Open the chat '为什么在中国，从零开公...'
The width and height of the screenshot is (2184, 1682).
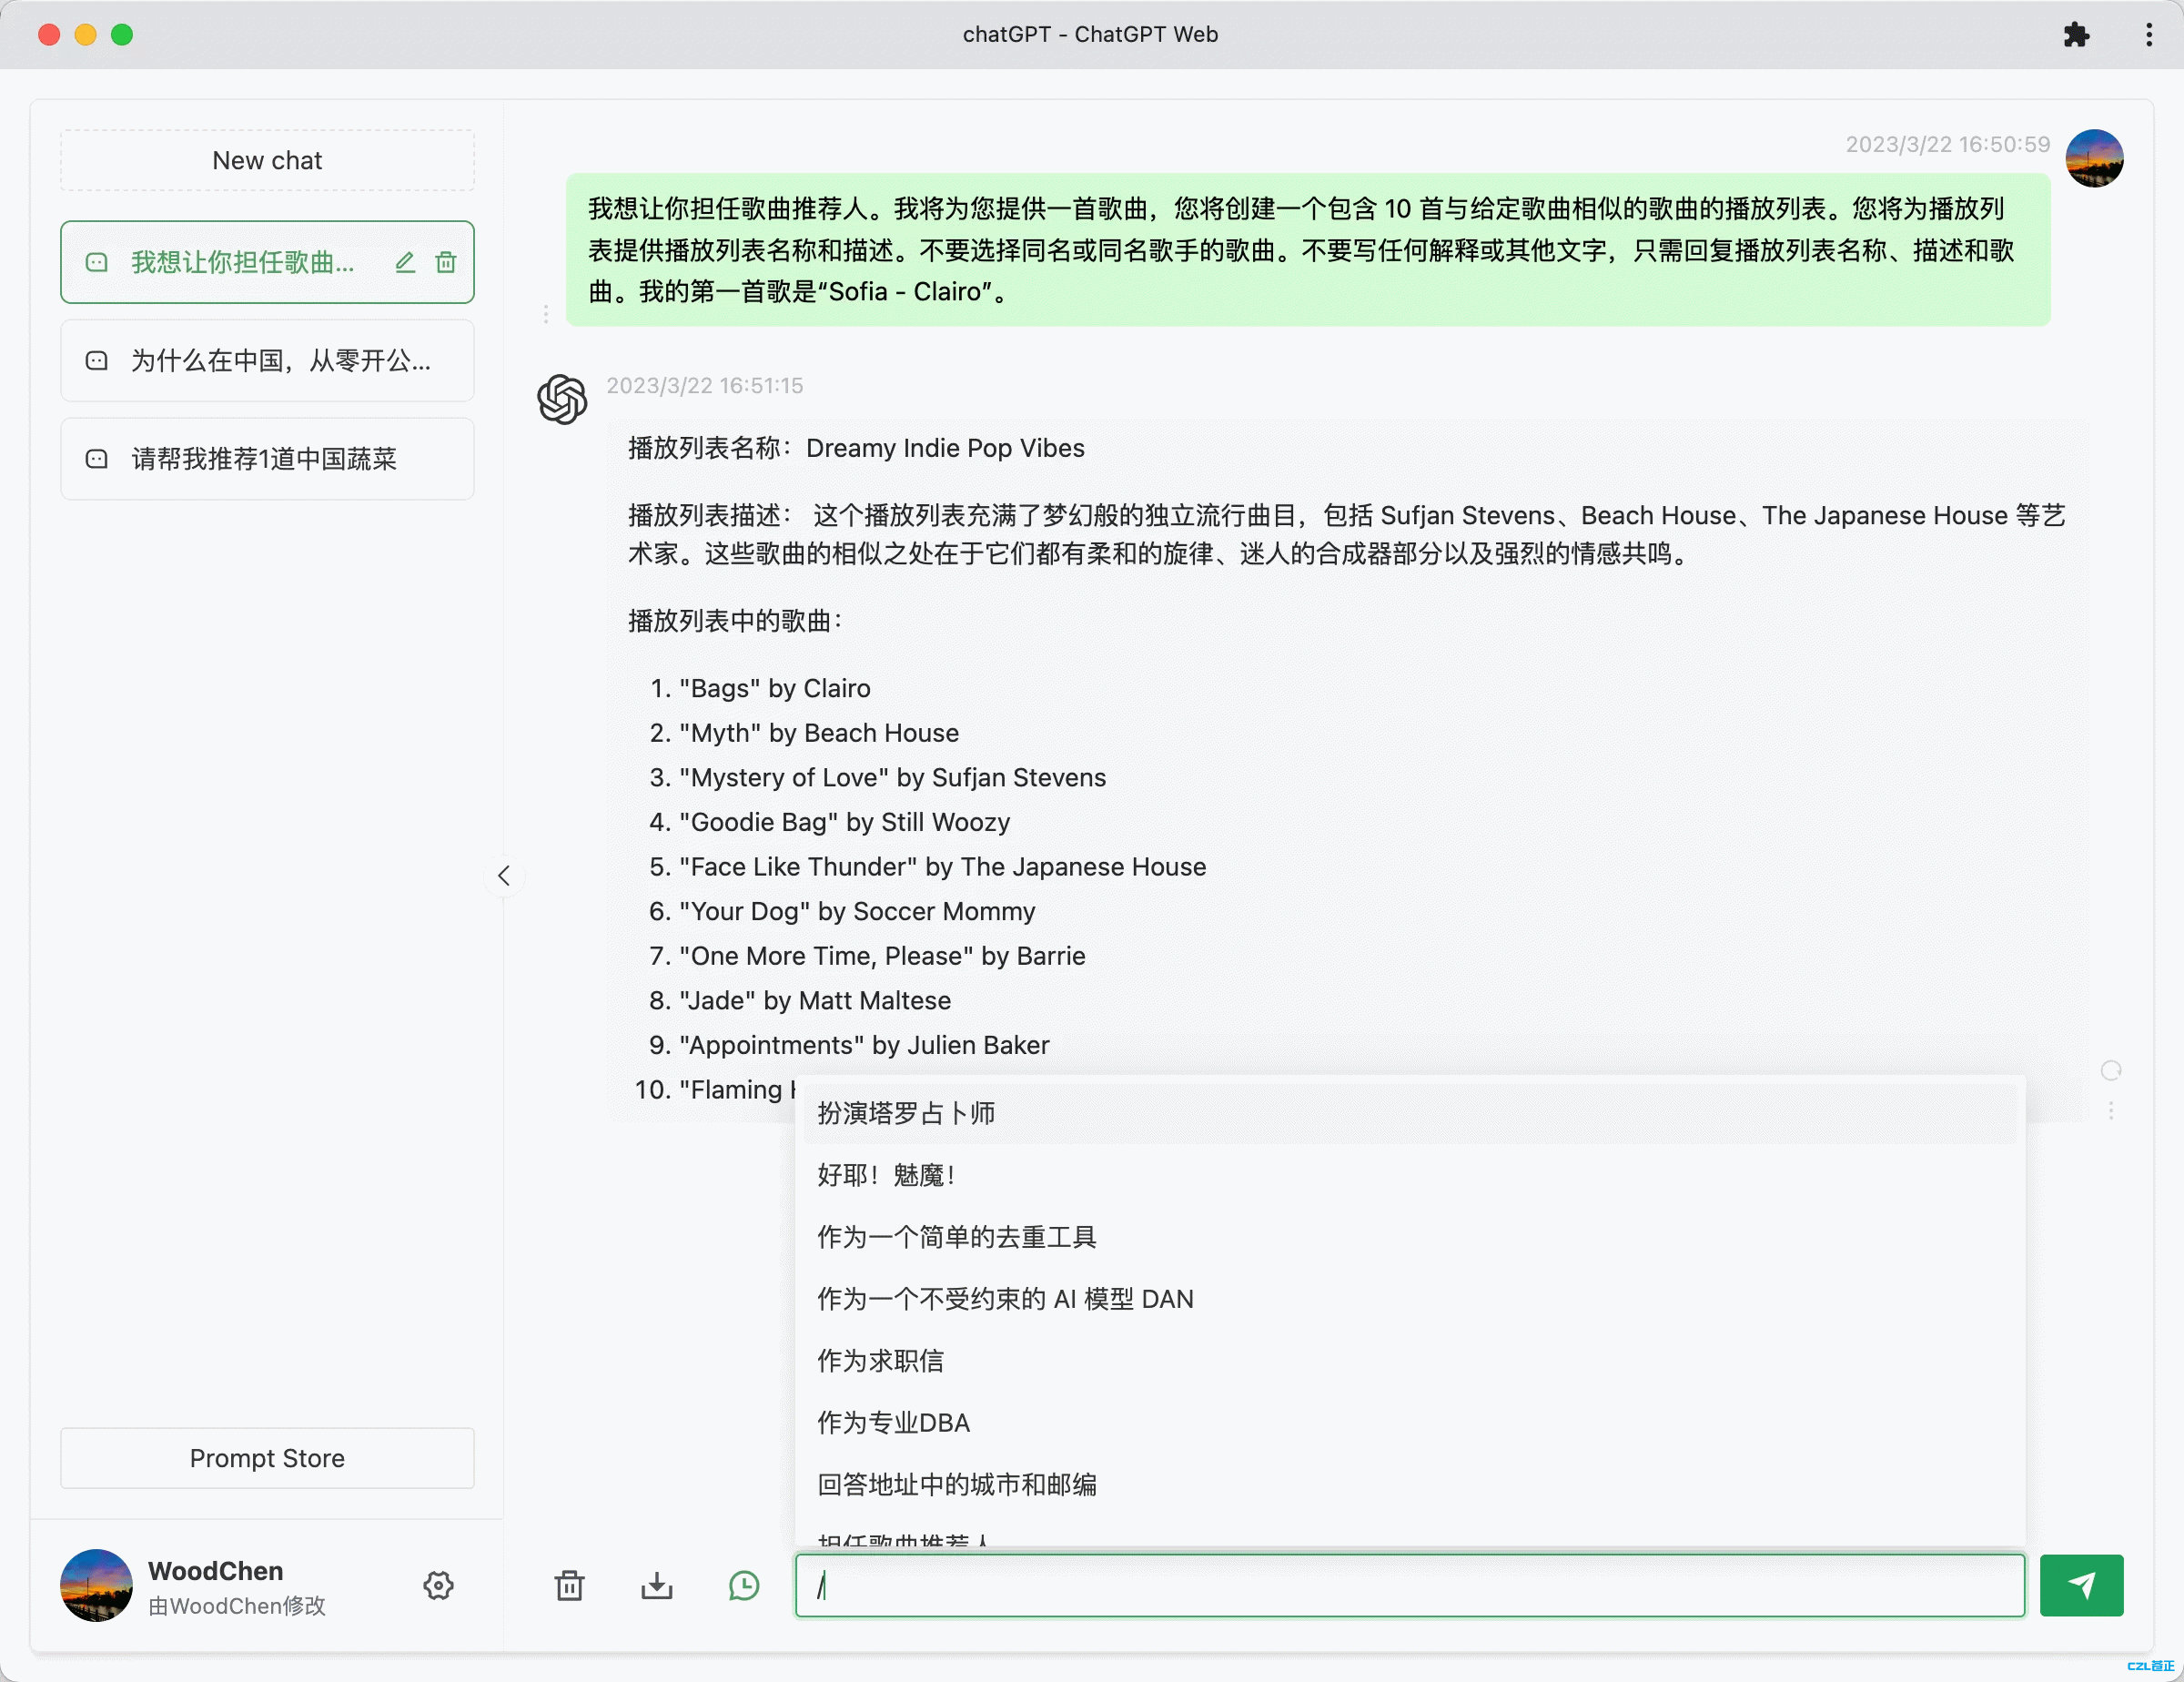click(267, 360)
